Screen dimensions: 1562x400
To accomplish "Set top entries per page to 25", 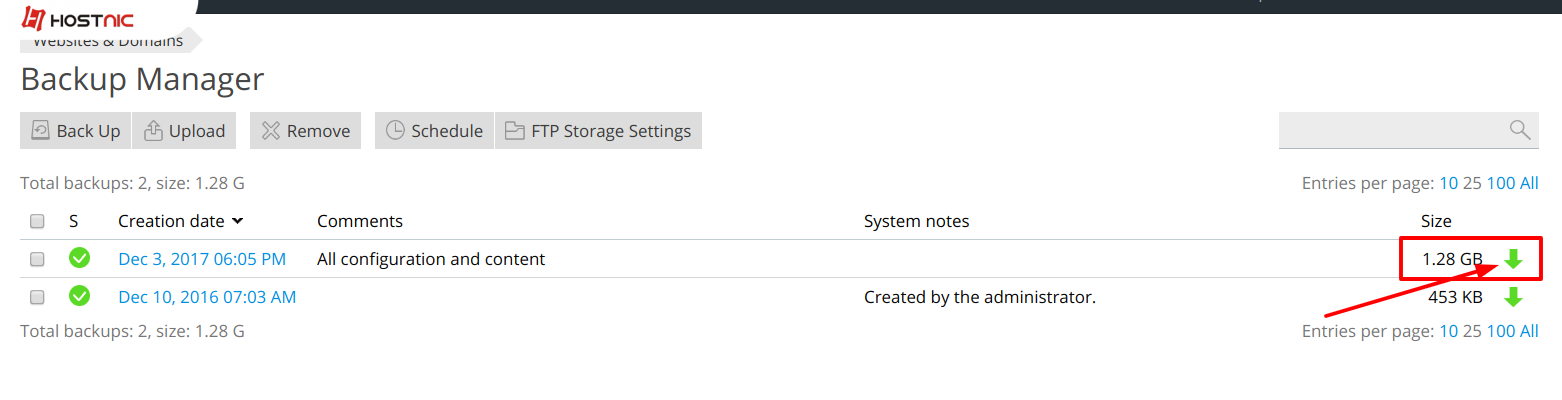I will 1472,183.
